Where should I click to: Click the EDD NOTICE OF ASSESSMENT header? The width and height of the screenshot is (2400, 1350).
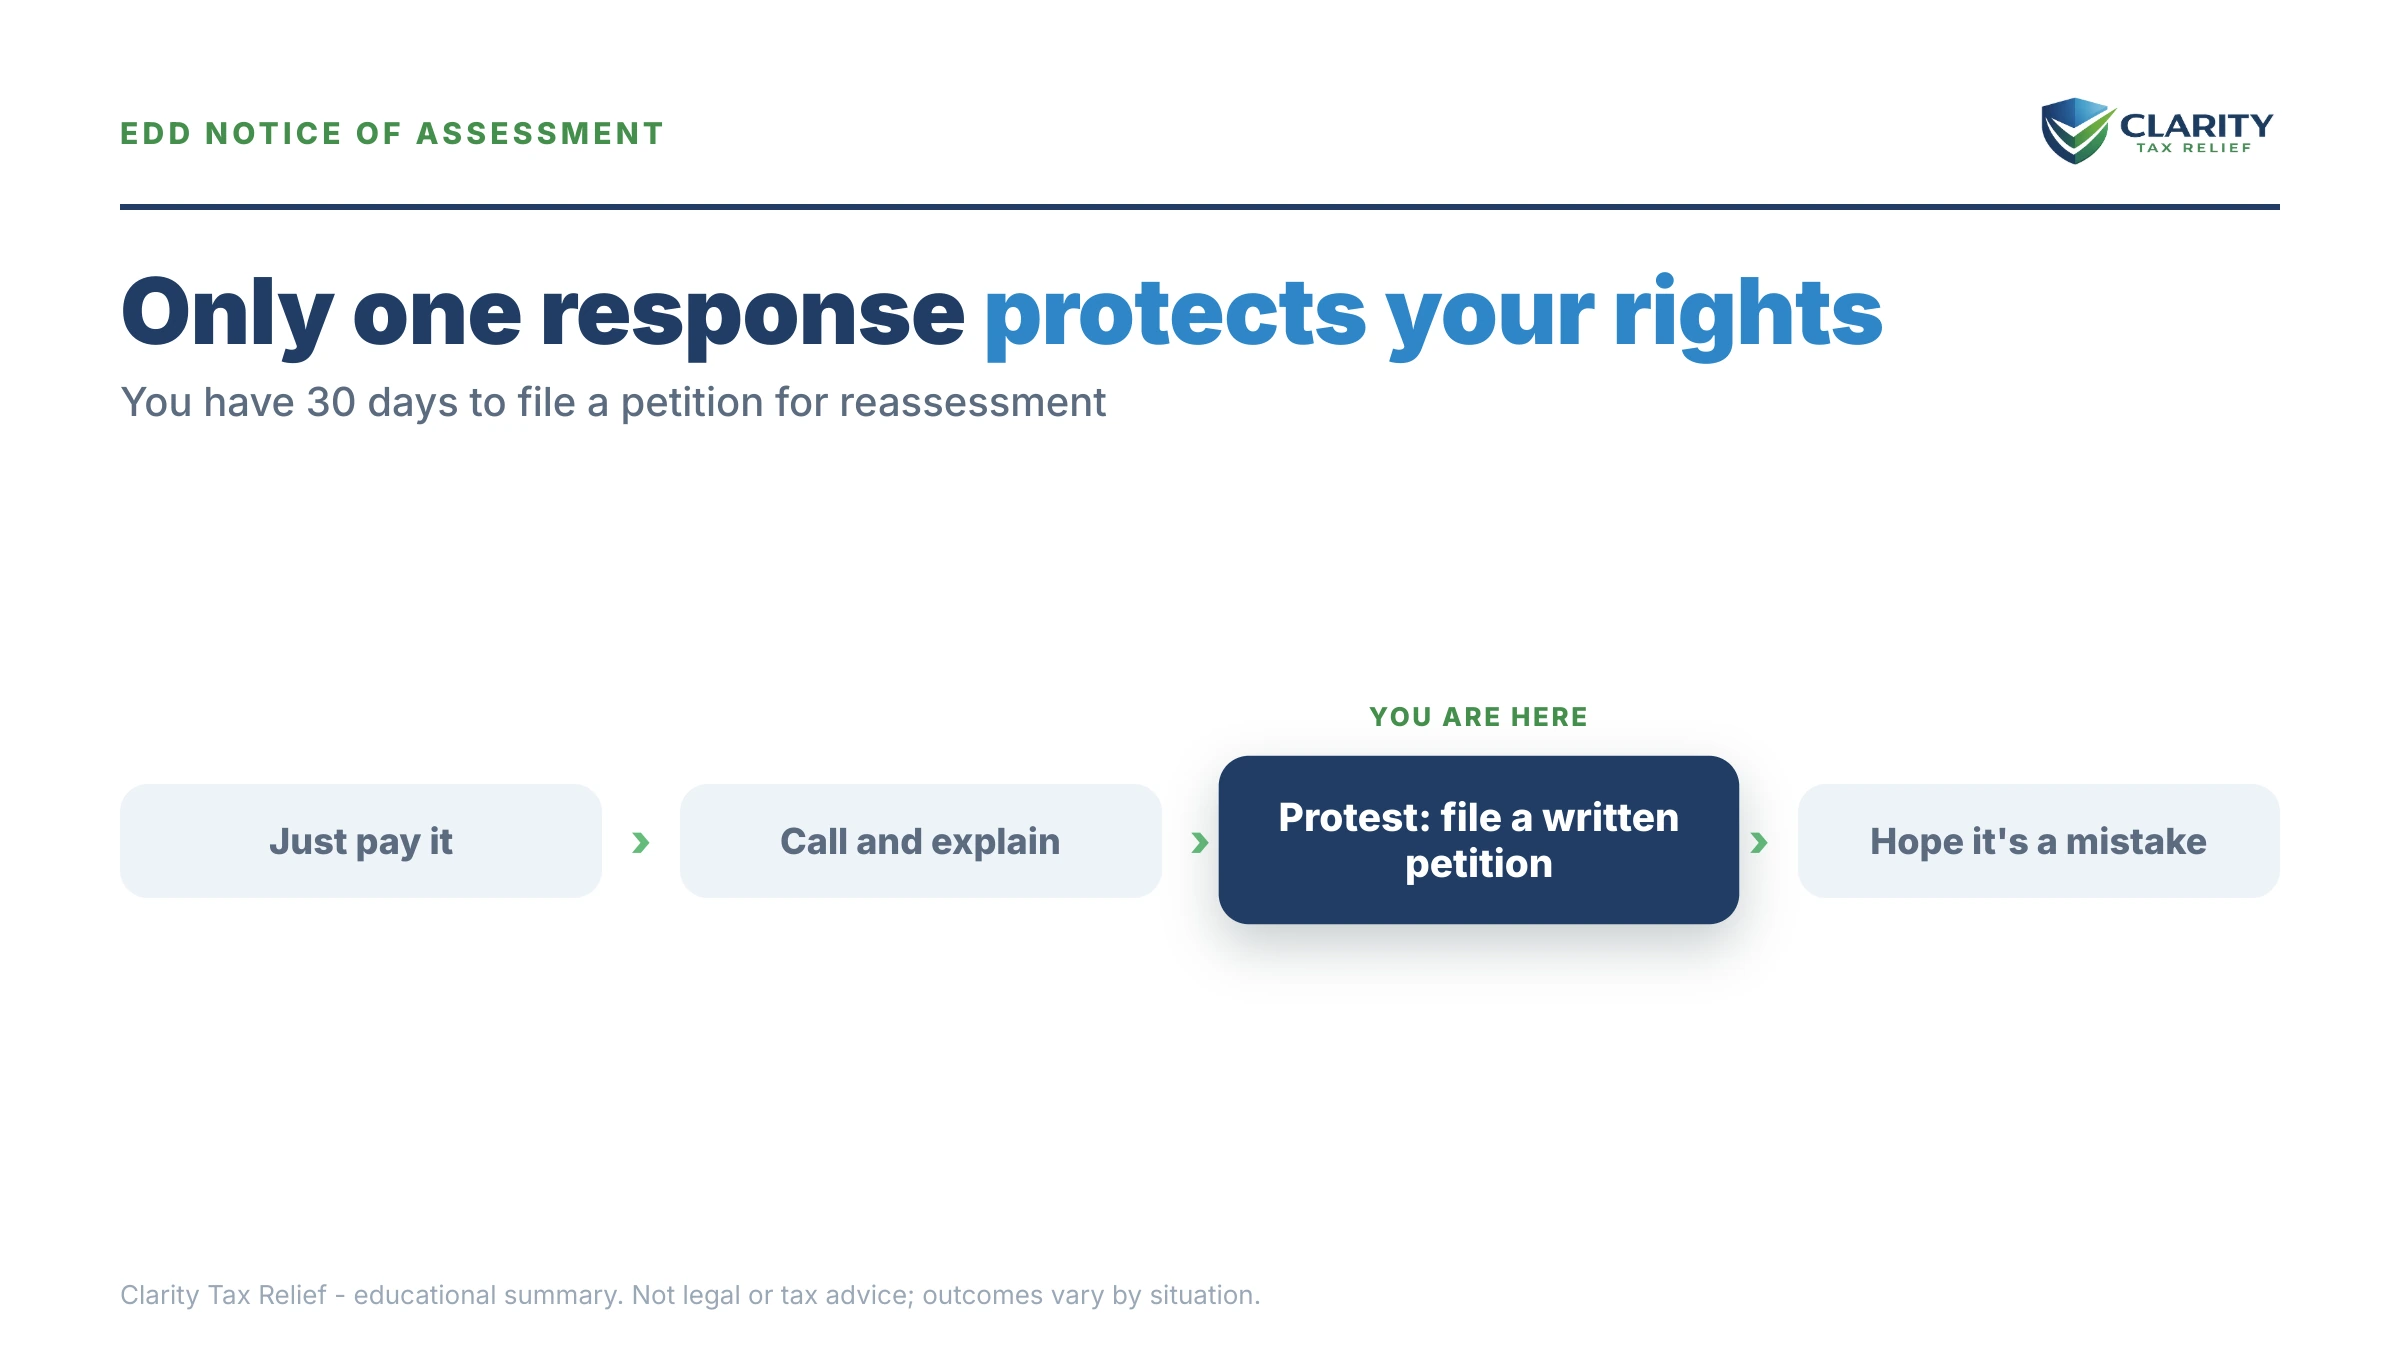pos(392,133)
